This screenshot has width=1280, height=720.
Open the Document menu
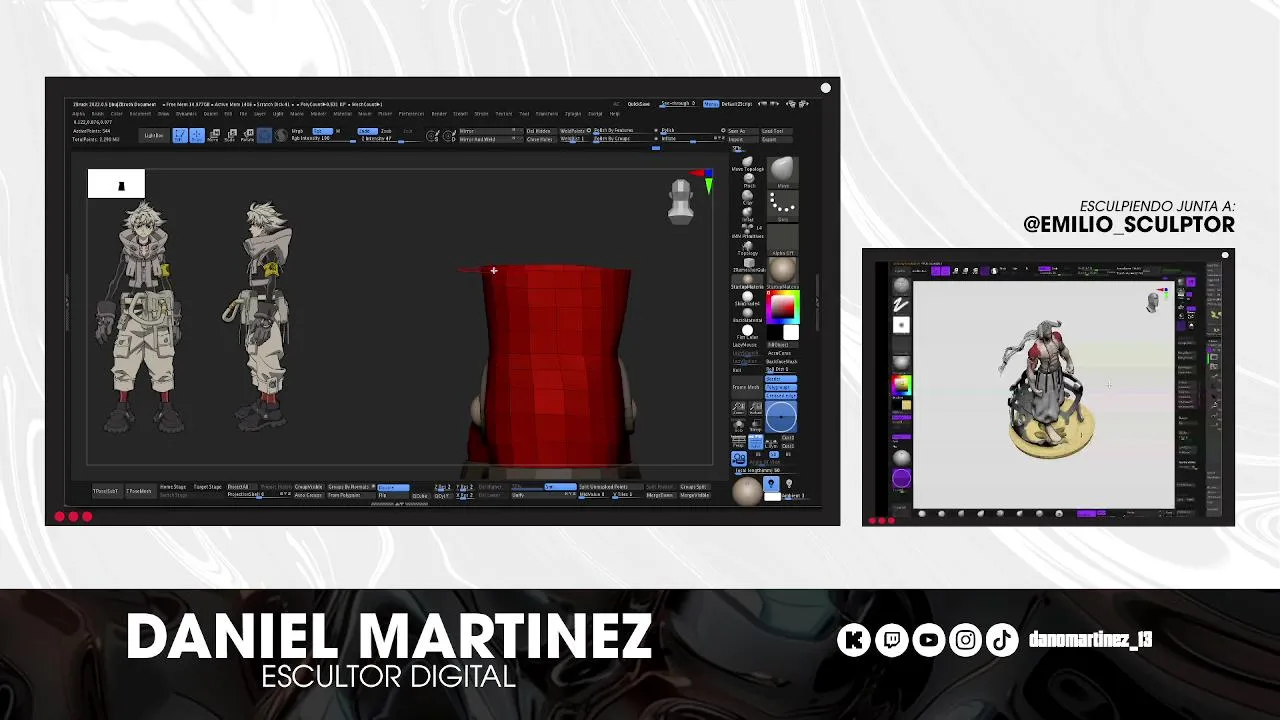click(x=141, y=114)
